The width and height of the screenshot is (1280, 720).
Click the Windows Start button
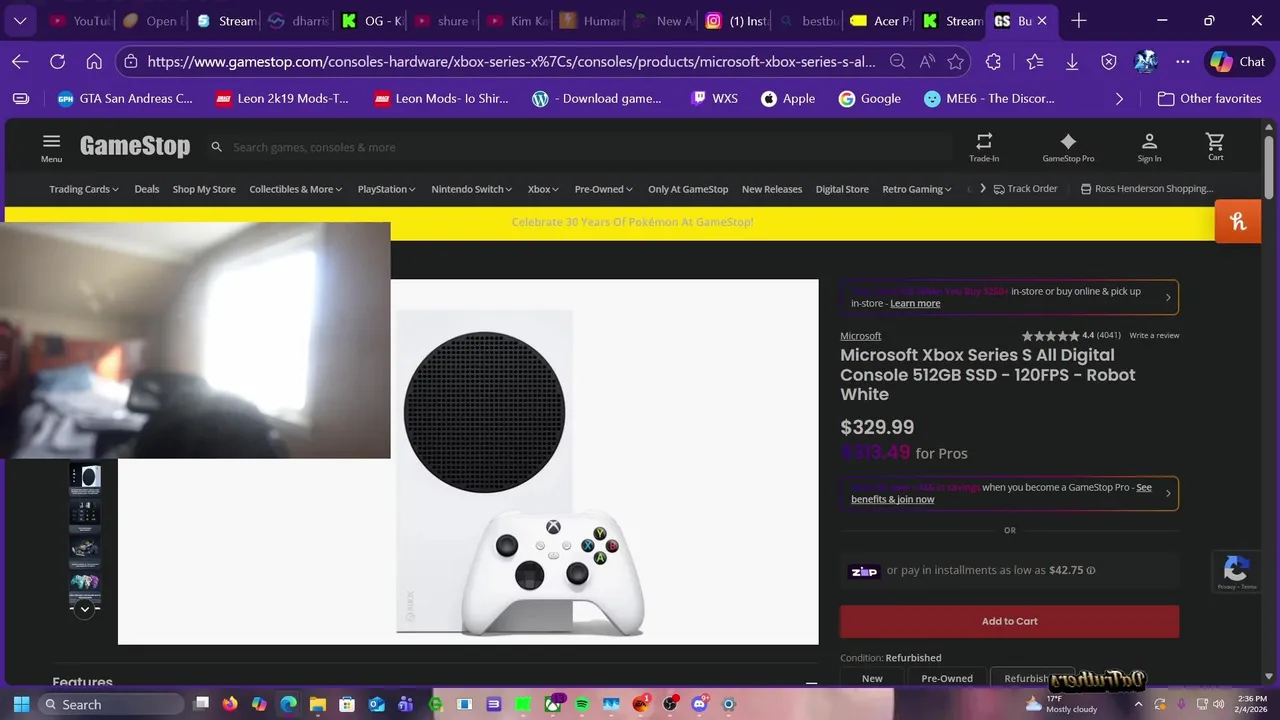tap(20, 704)
